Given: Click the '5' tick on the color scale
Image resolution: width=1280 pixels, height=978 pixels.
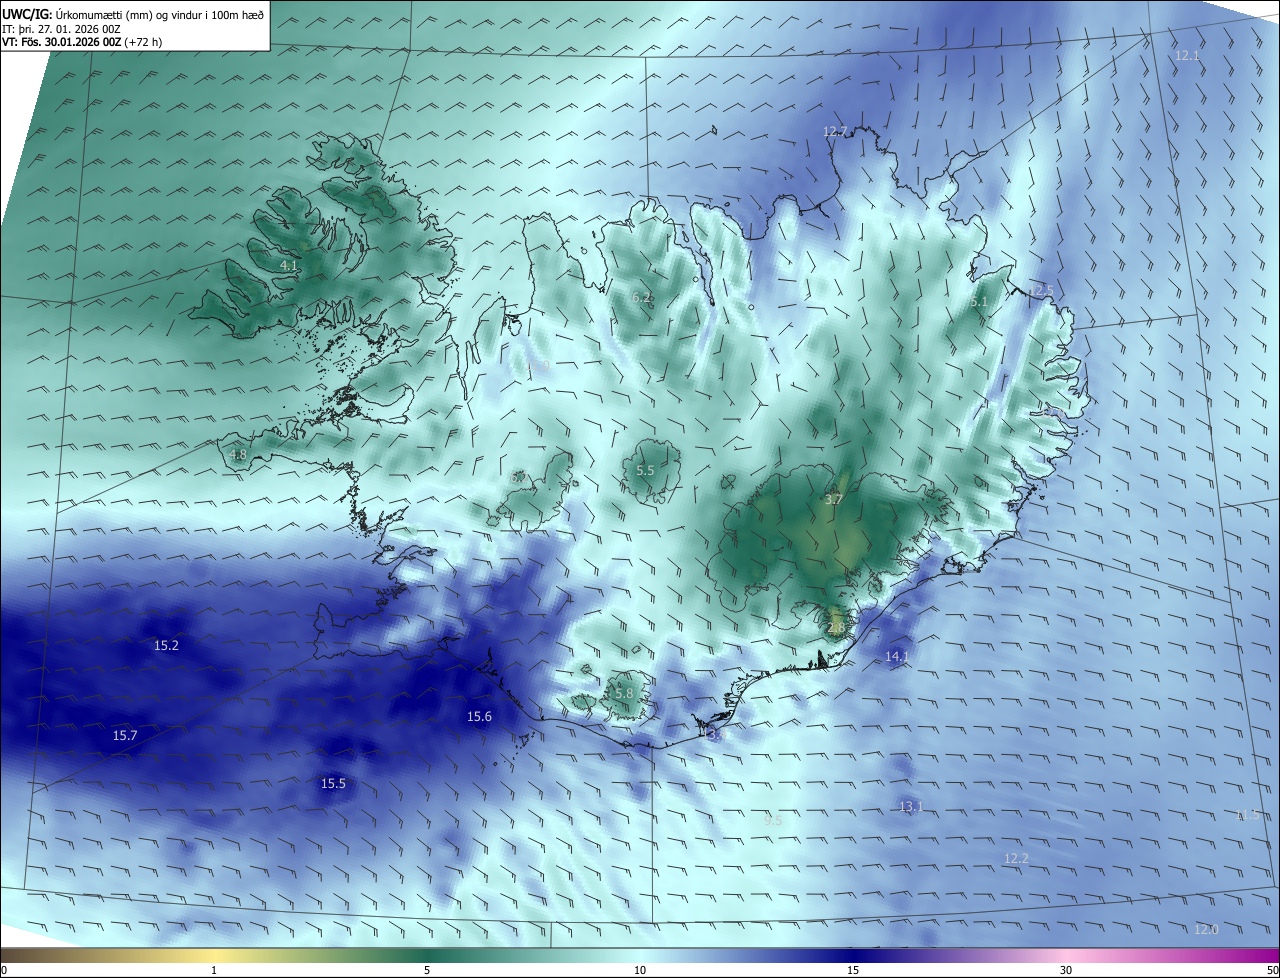Looking at the screenshot, I should [x=427, y=970].
